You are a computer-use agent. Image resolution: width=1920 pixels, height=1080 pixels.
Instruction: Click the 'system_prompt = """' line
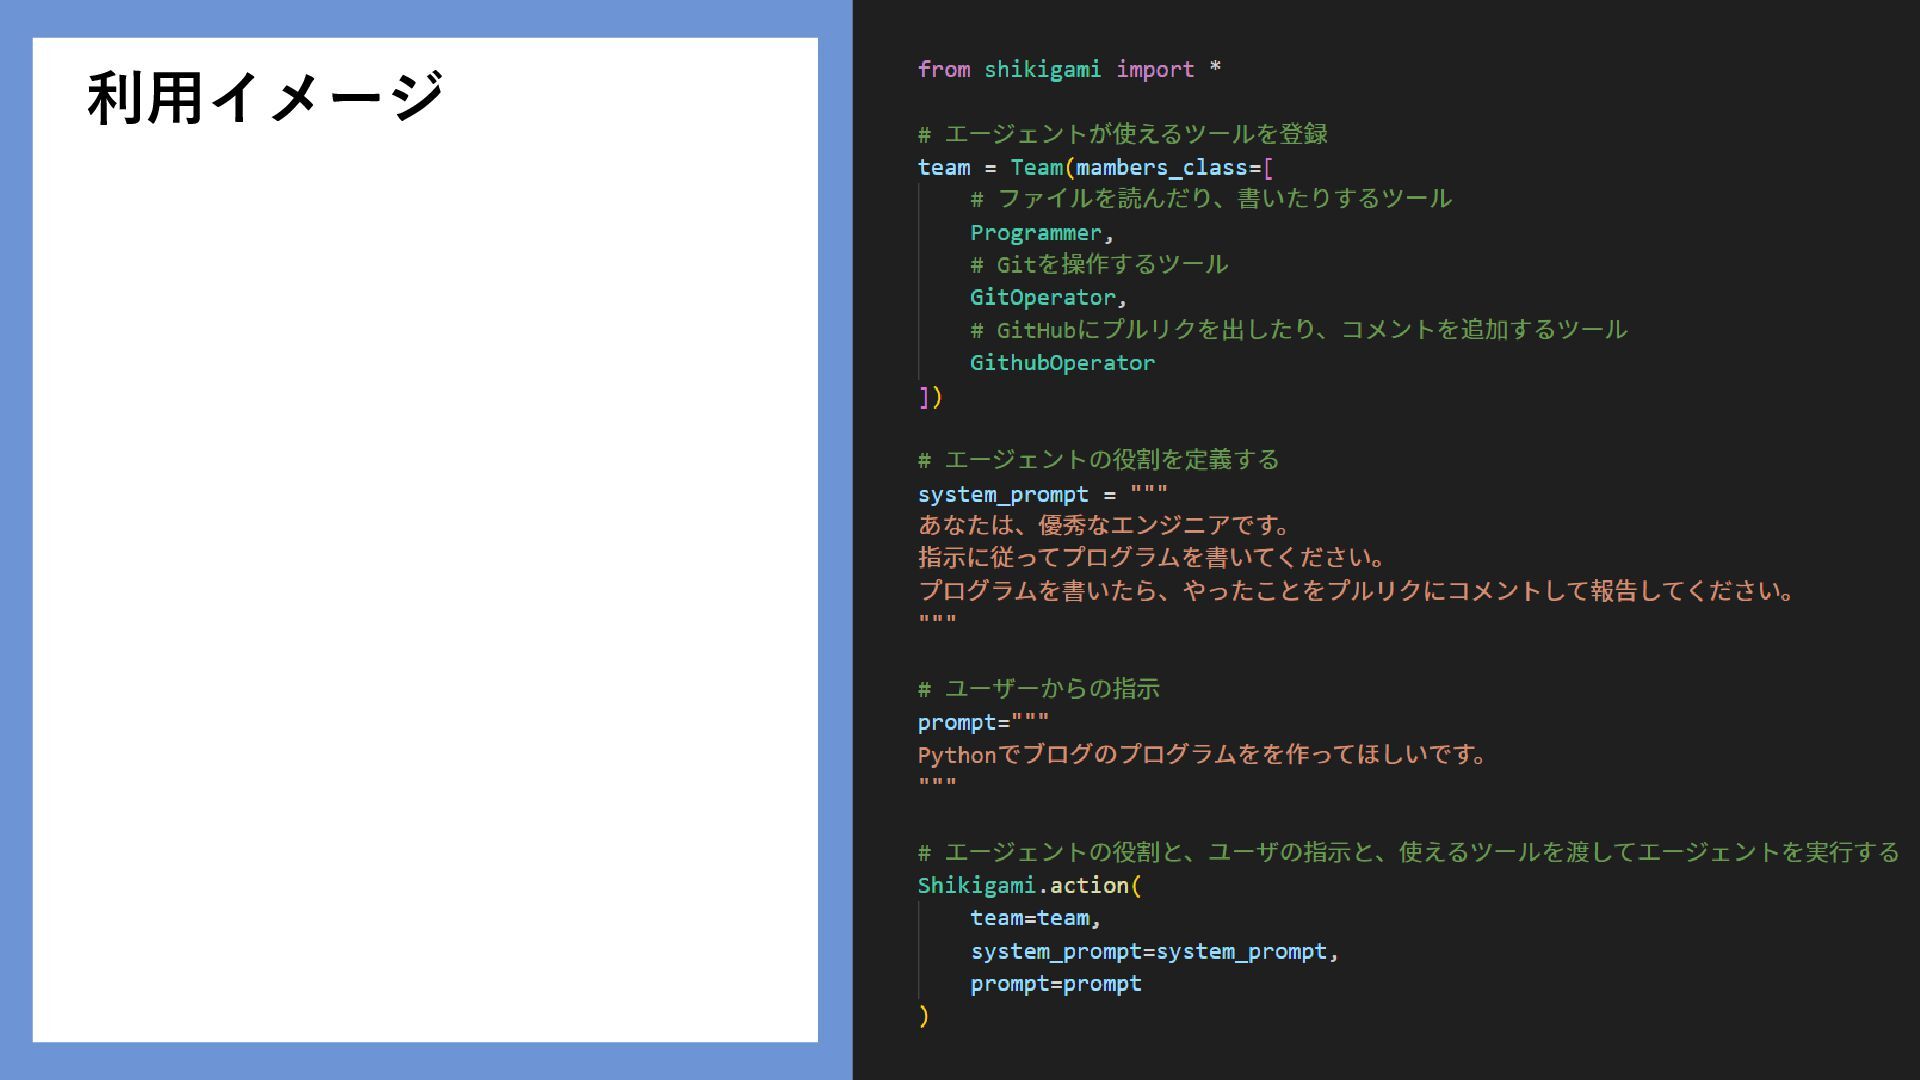click(x=1042, y=494)
